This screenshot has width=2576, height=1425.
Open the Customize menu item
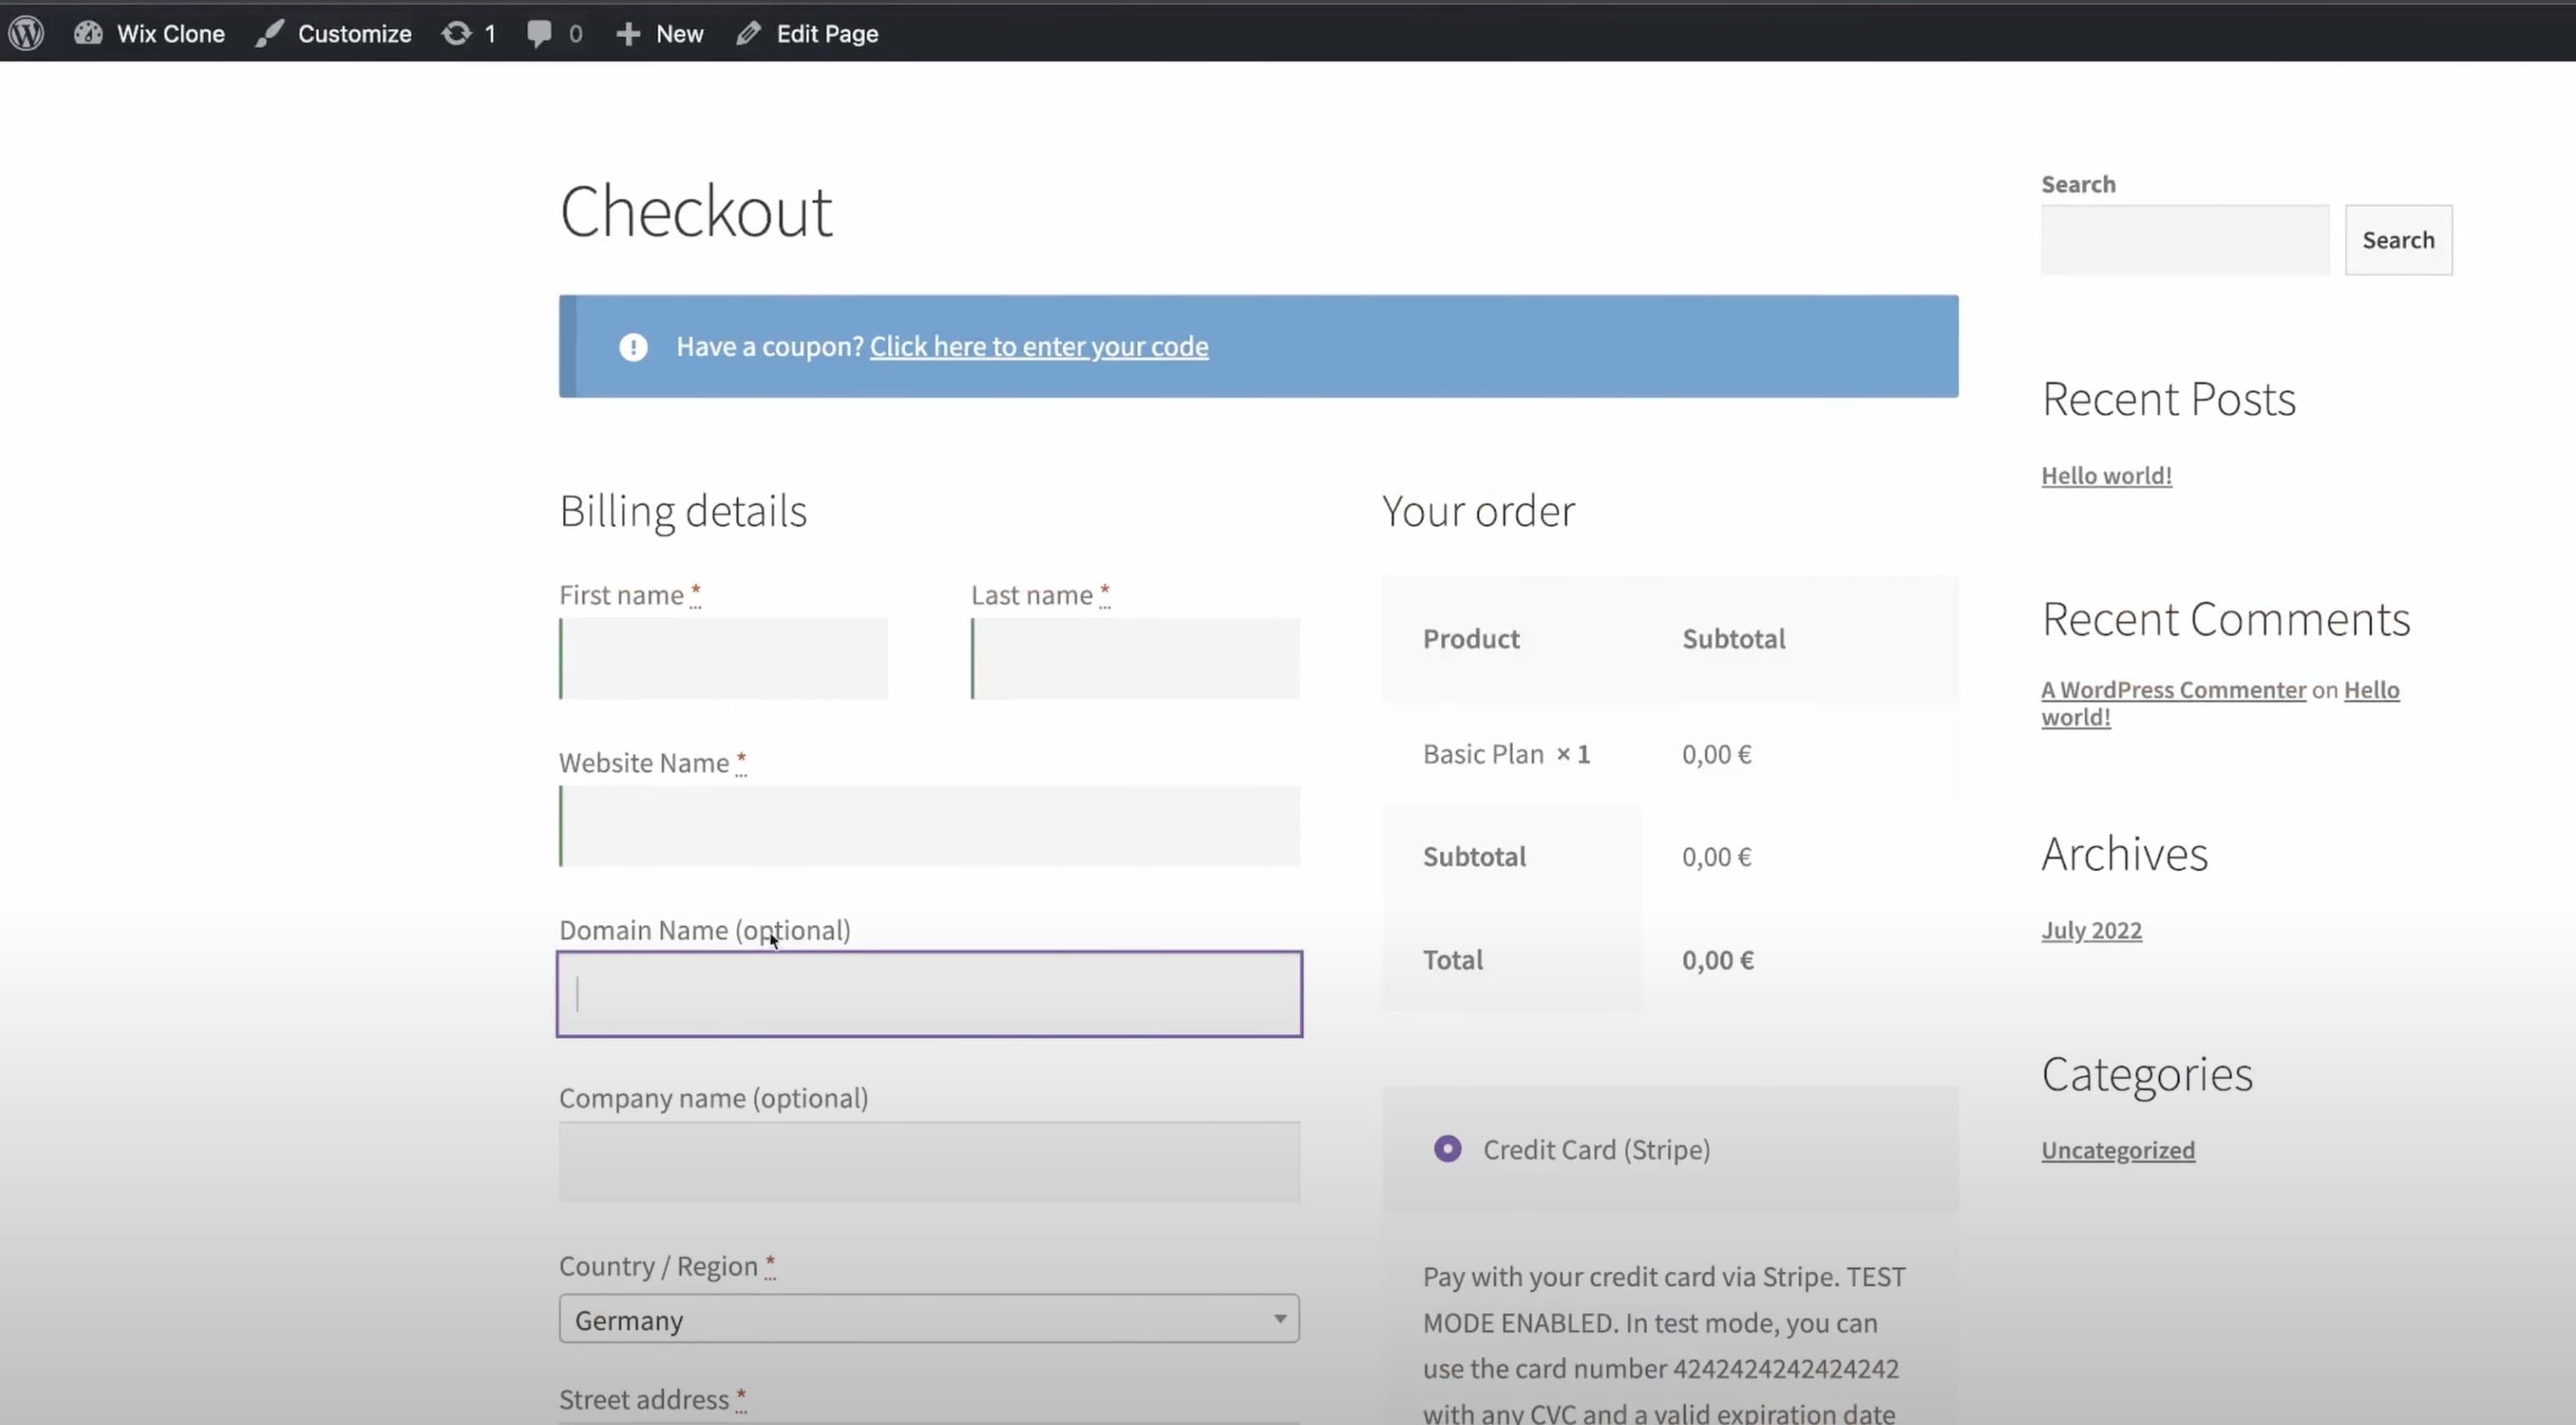(x=354, y=34)
